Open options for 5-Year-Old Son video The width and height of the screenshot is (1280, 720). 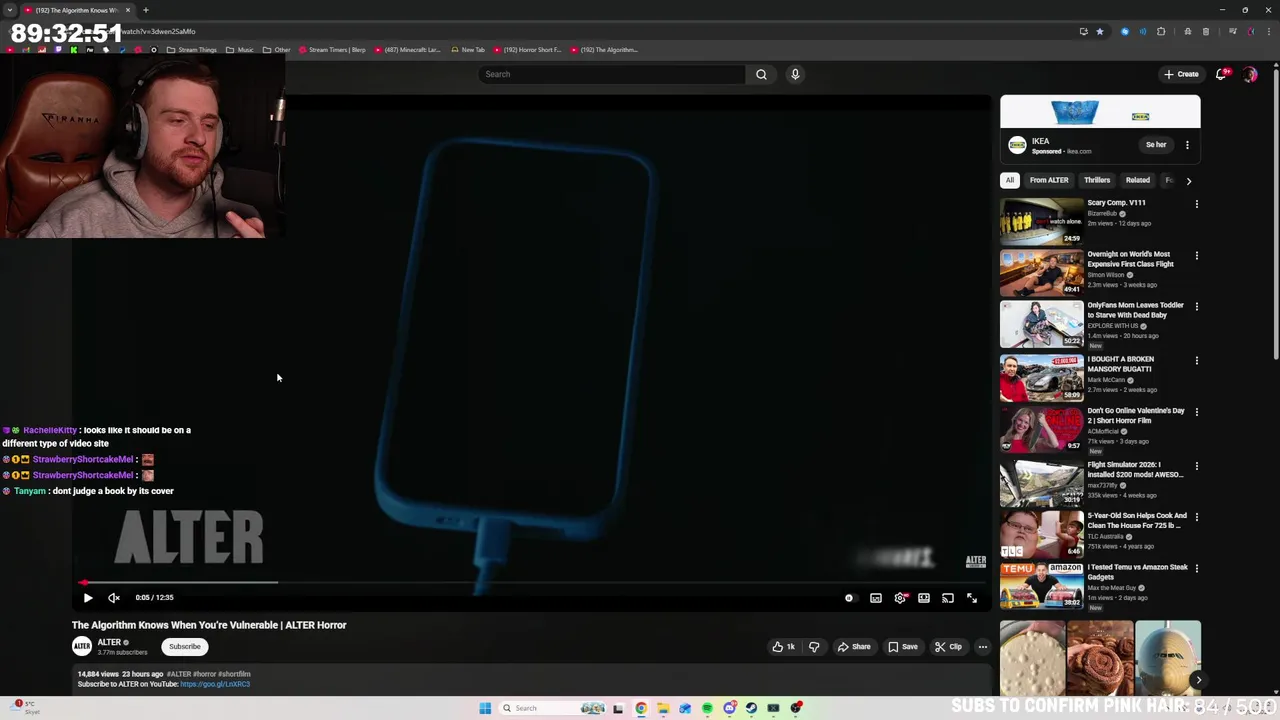tap(1196, 516)
